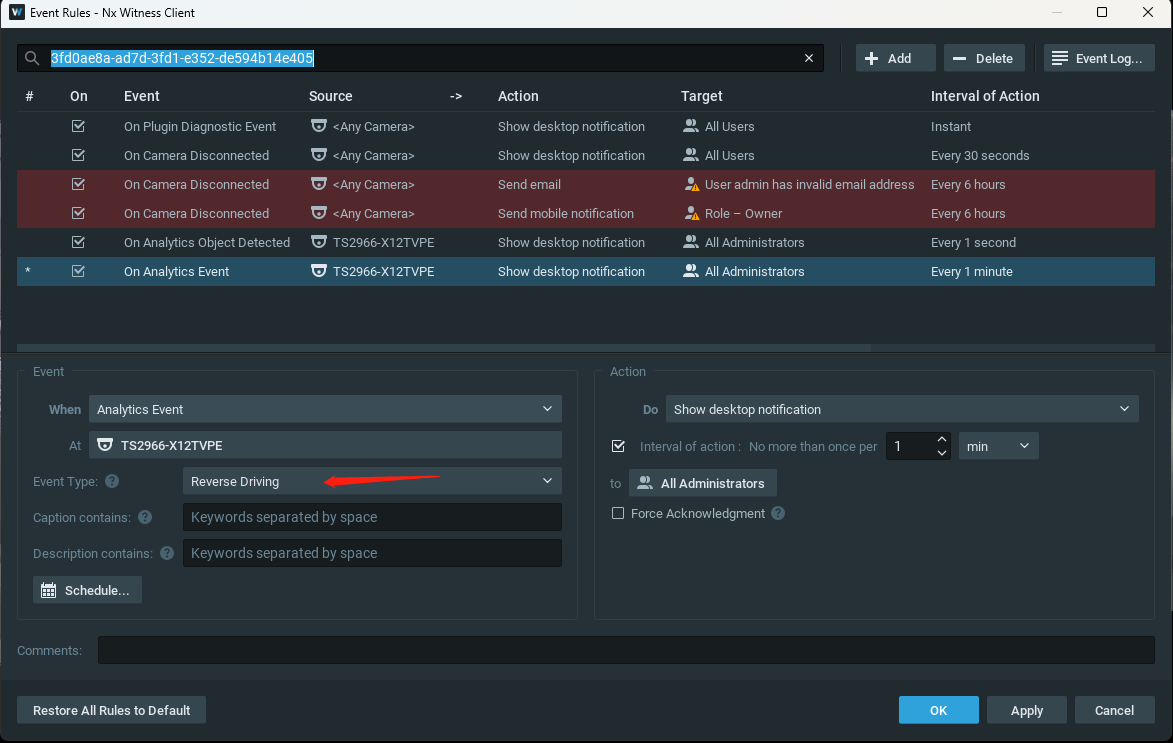Open the min interval unit dropdown
Viewport: 1173px width, 743px height.
coord(998,446)
